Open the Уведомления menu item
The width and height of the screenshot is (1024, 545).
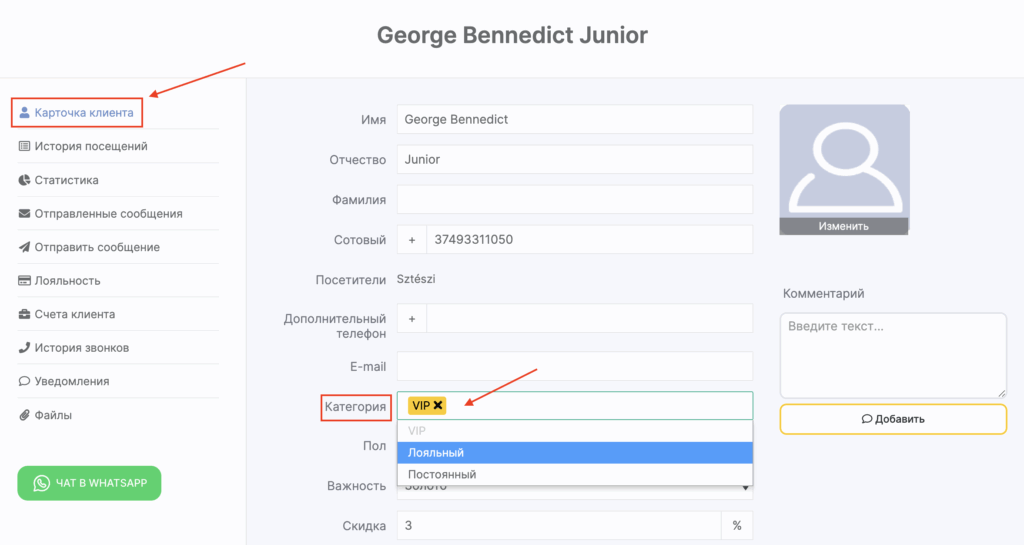click(71, 381)
